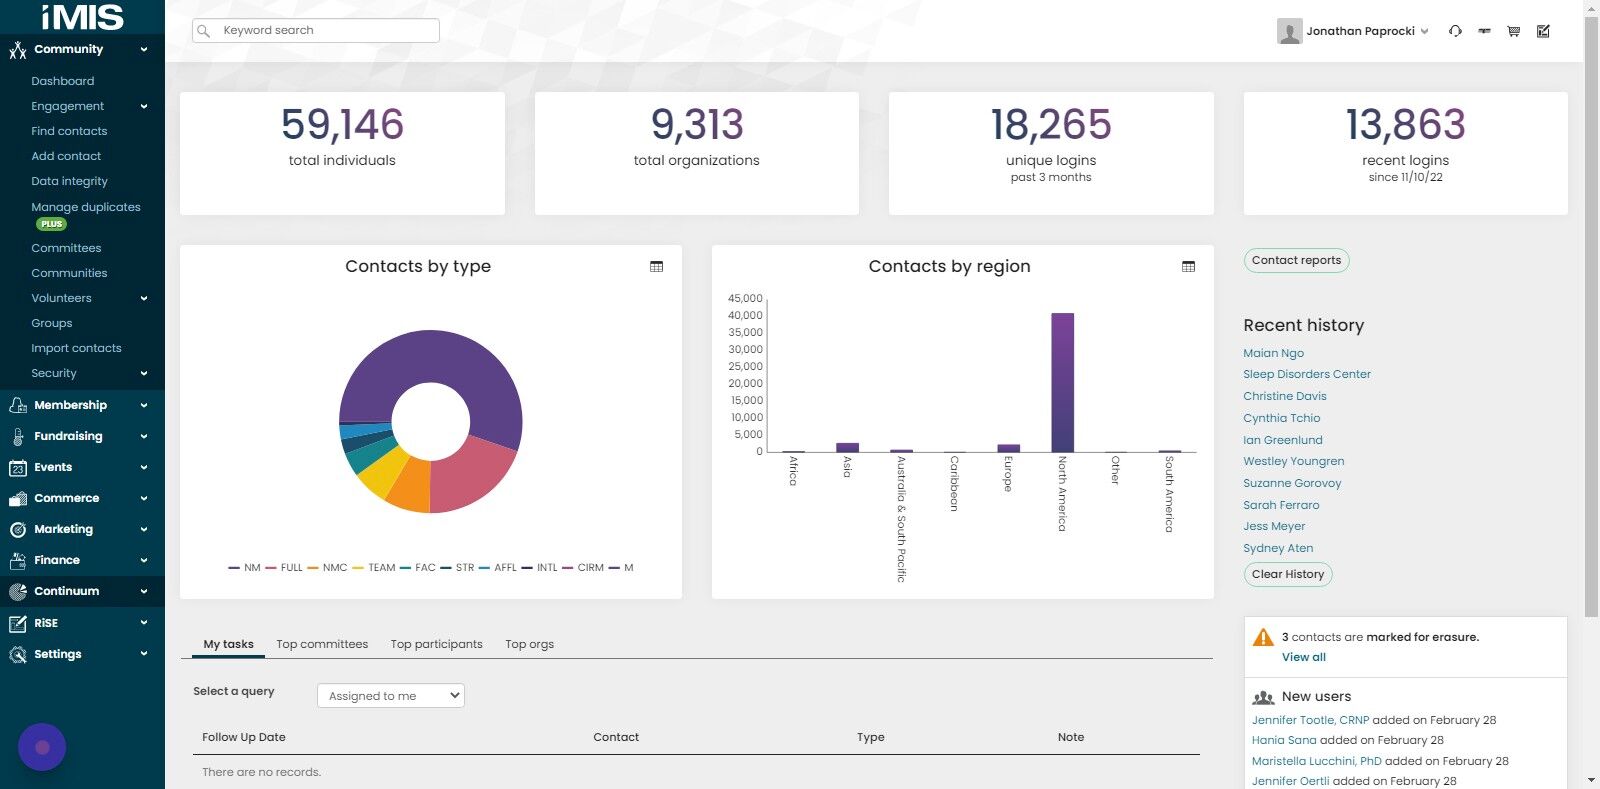The height and width of the screenshot is (789, 1600).
Task: Toggle the FAC legend entry
Action: [x=418, y=567]
